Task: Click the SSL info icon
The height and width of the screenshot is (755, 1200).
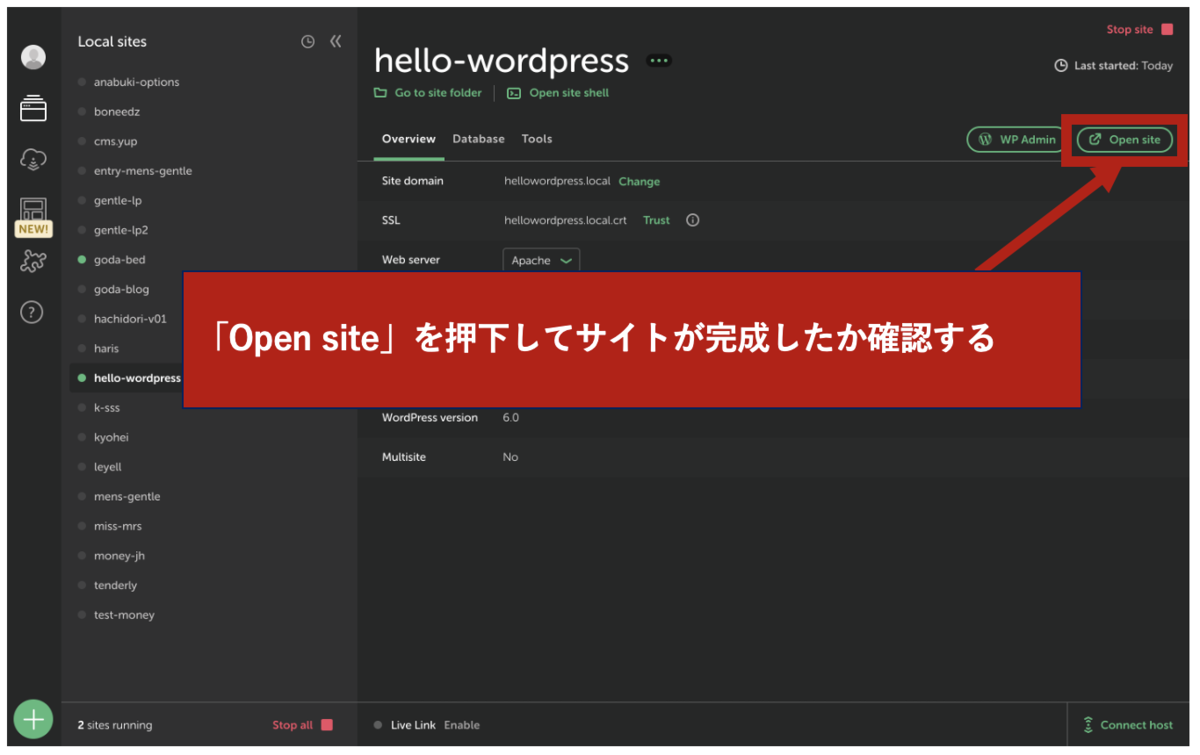Action: click(x=693, y=220)
